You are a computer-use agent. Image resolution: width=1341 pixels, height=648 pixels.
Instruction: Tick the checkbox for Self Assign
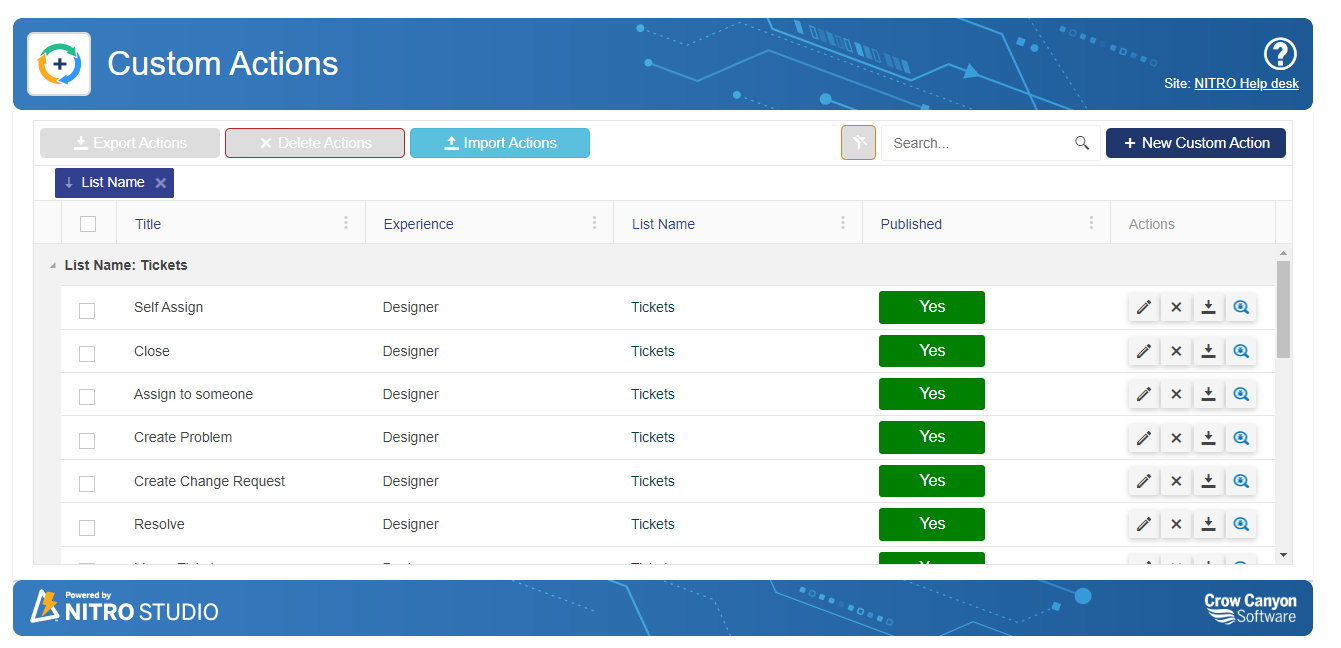click(x=87, y=310)
